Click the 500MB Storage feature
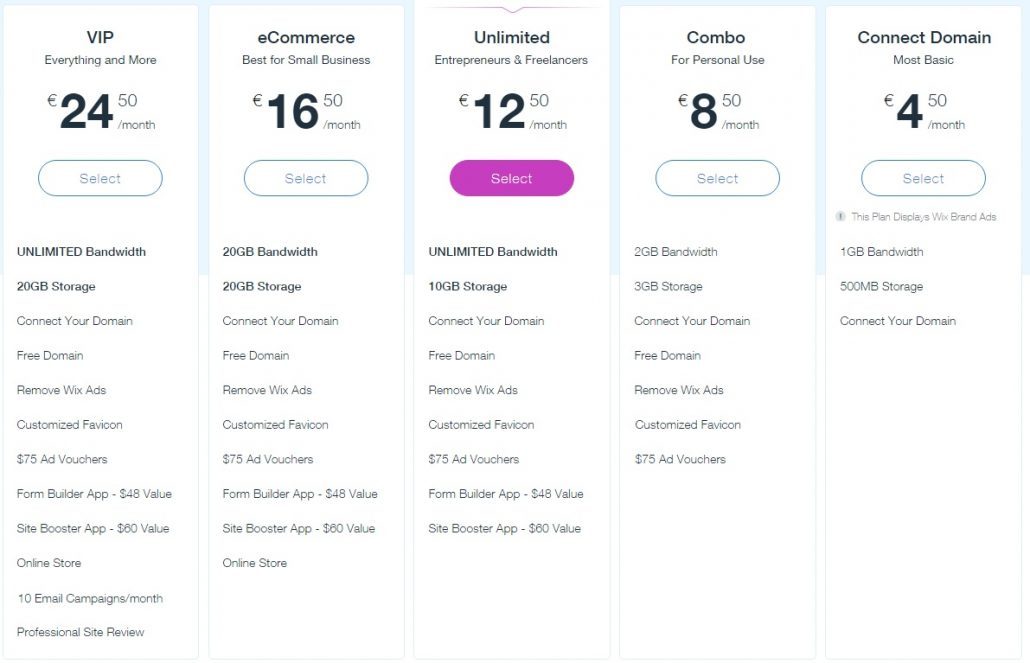1030x663 pixels. (881, 286)
